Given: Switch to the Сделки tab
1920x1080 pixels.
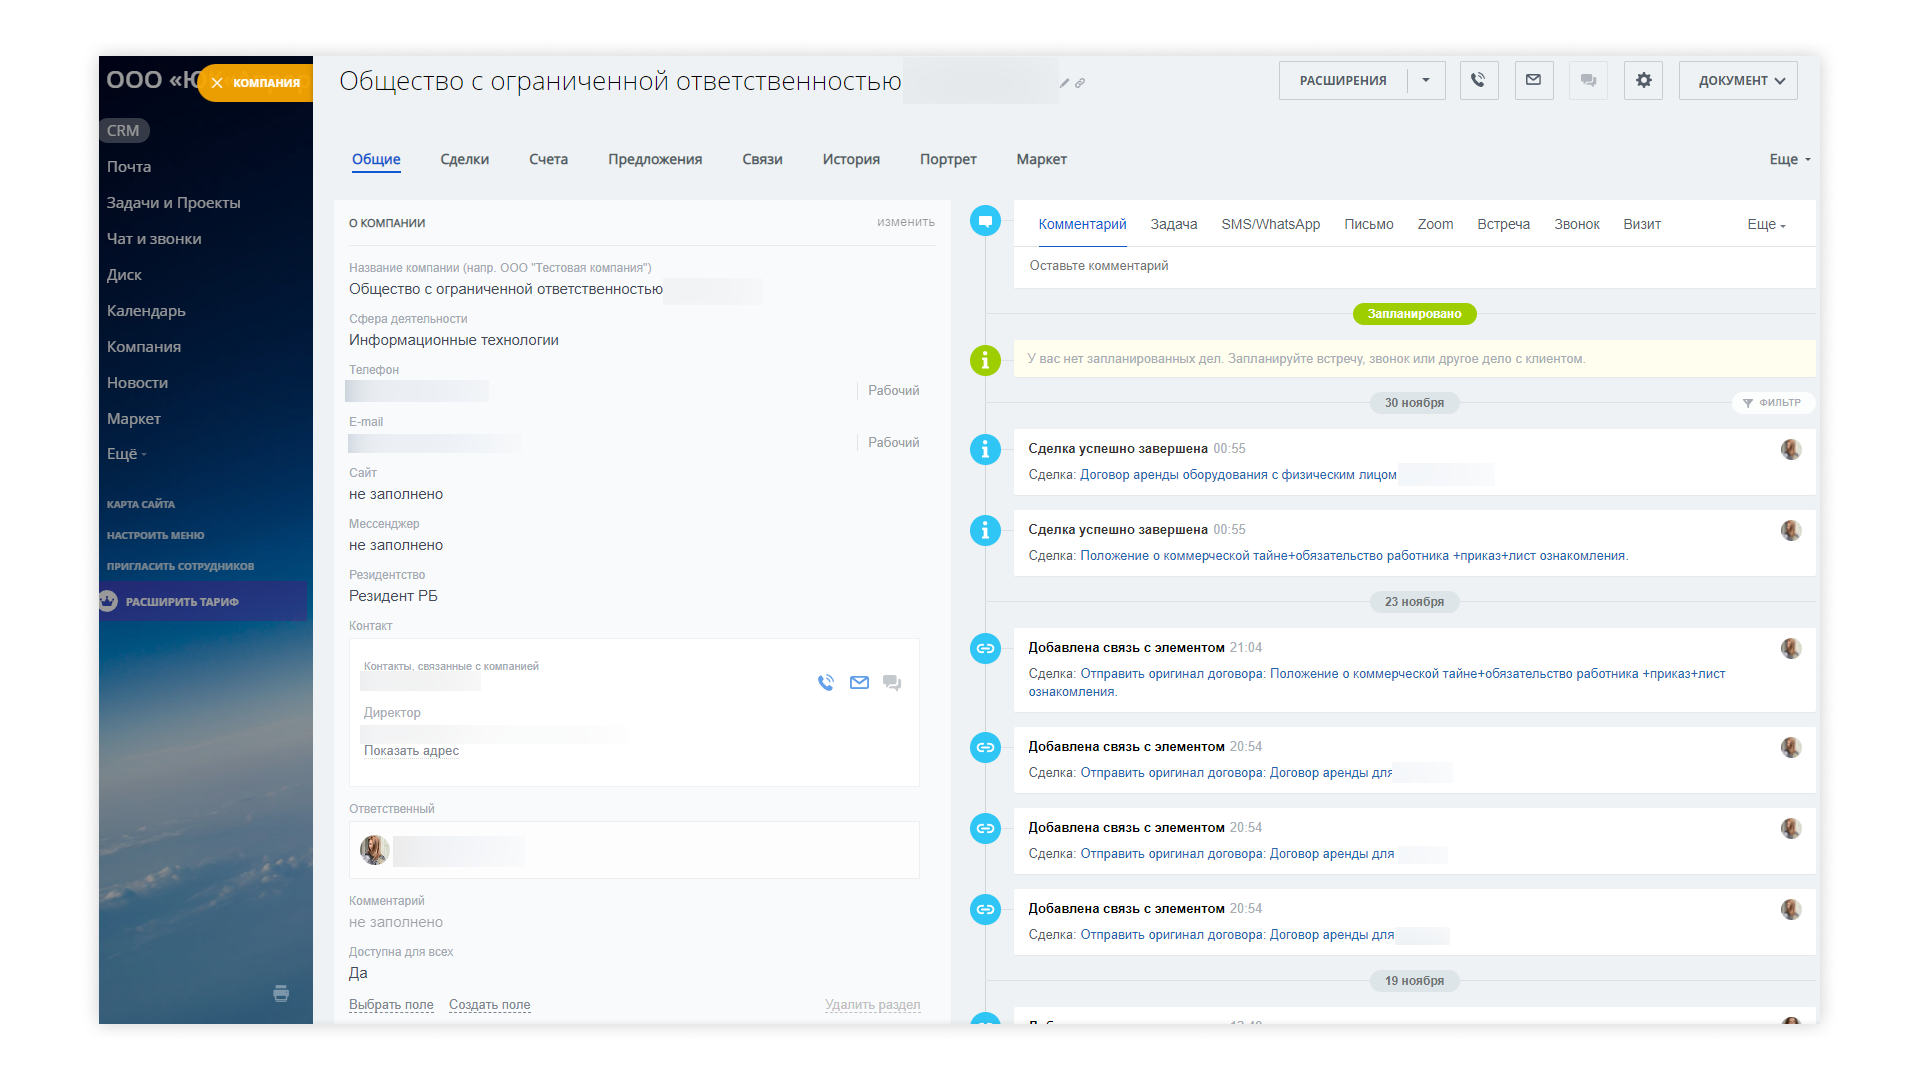Looking at the screenshot, I should [x=464, y=159].
